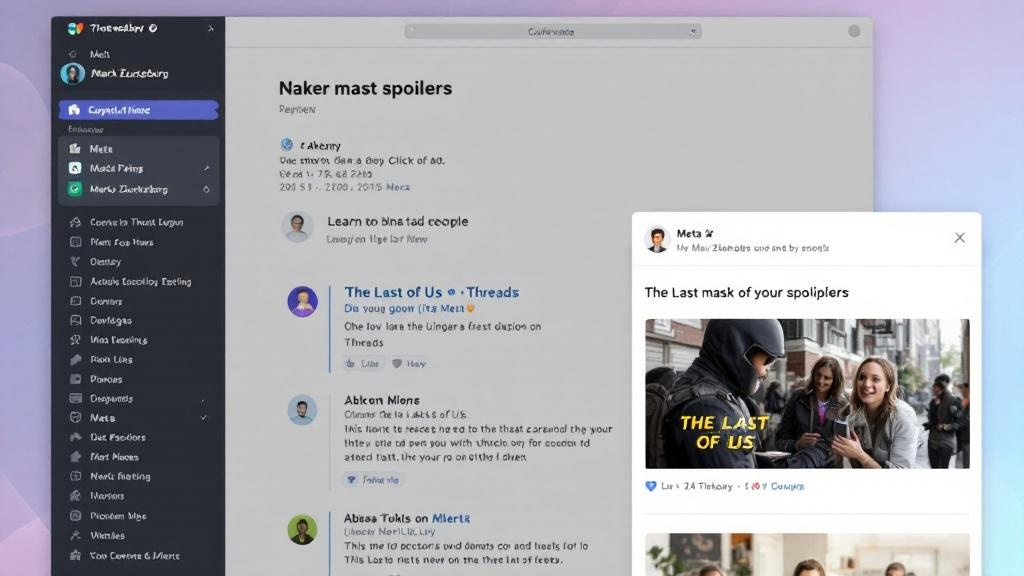Click the blue button under the 'Abicon Mlons' post
1024x576 pixels.
coord(372,480)
